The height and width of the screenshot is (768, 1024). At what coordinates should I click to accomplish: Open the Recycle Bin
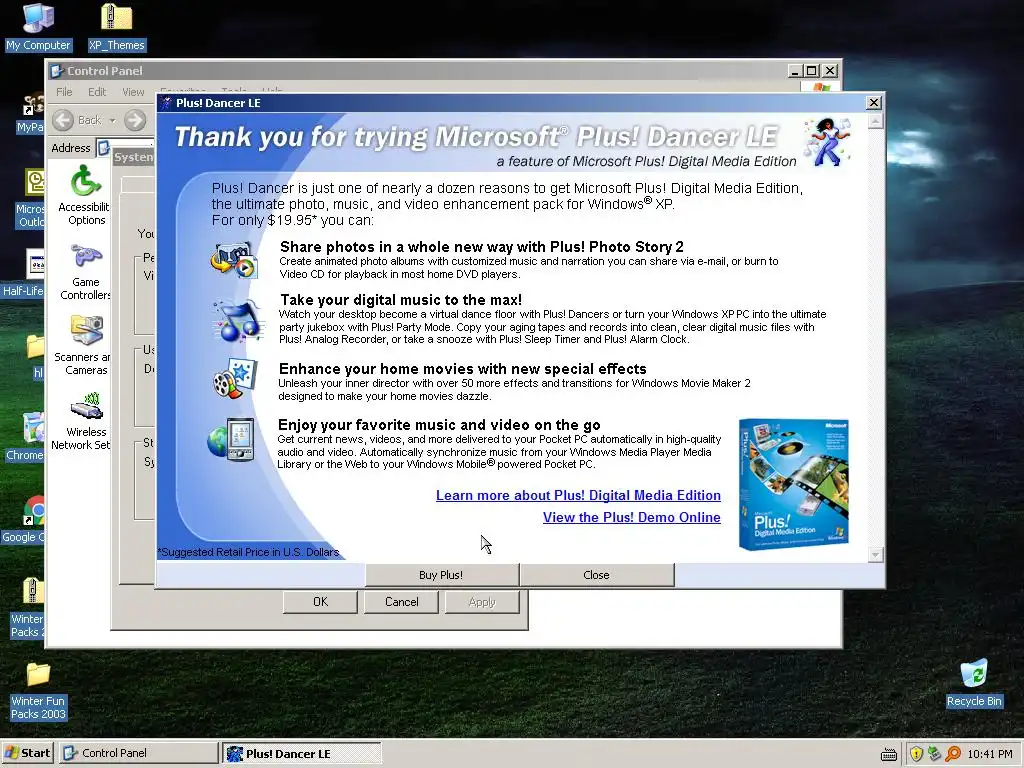tap(974, 683)
